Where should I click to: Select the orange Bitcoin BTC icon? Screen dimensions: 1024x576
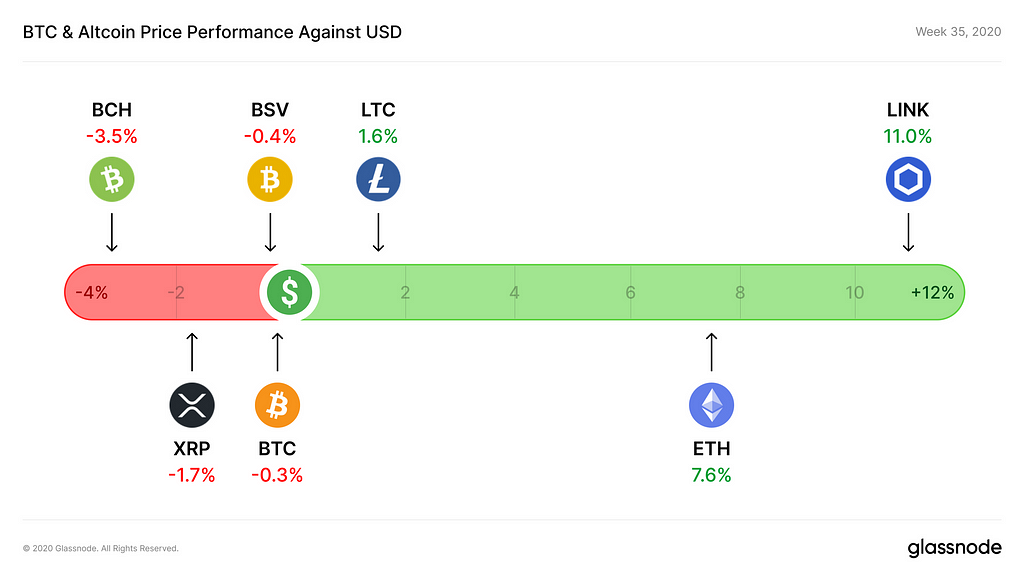click(278, 405)
